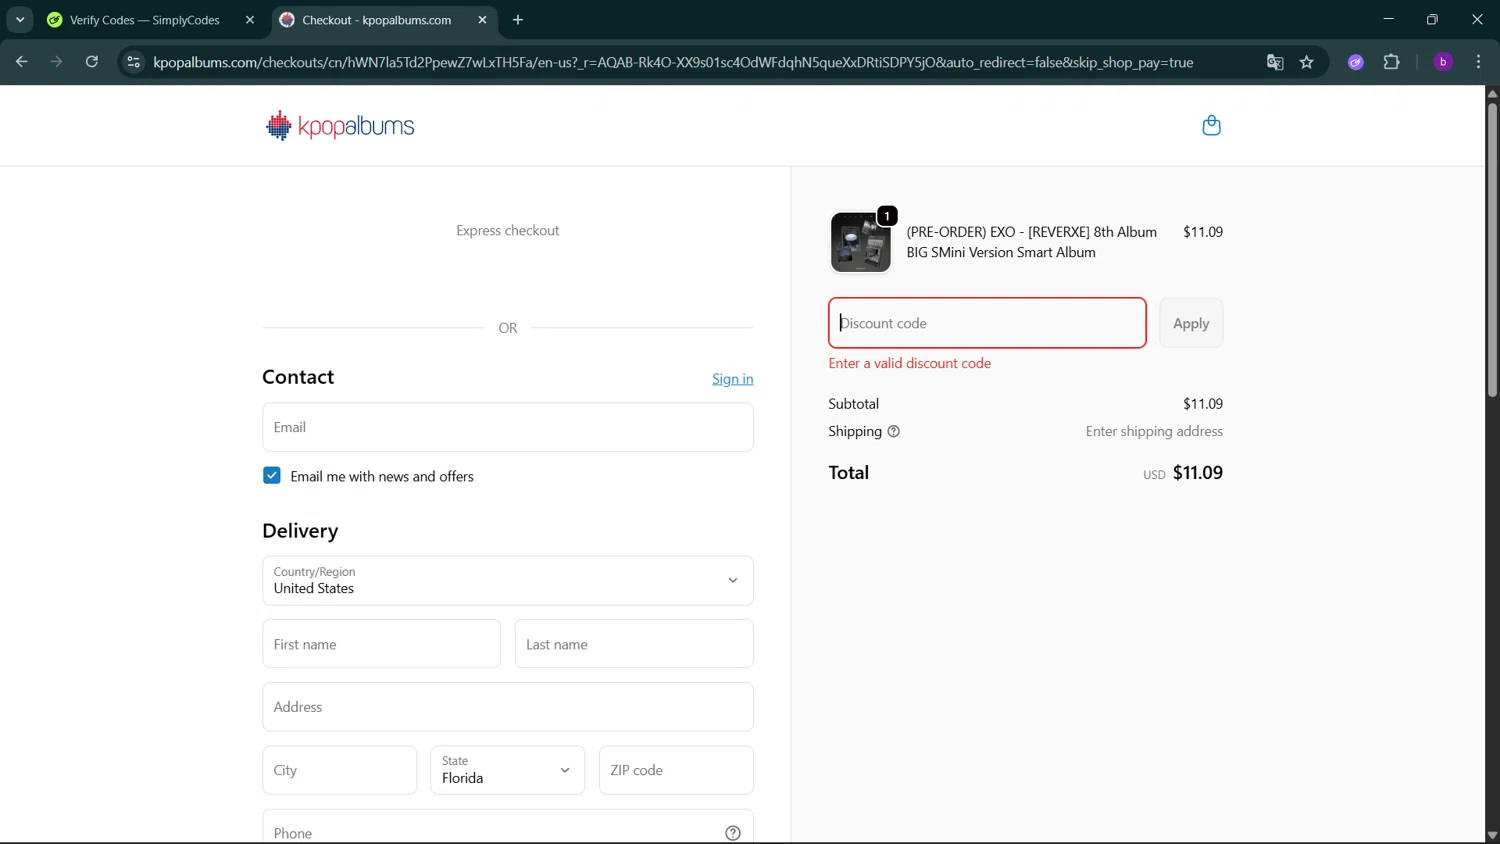Screen dimensions: 1500x844
Task: Close the Checkout kpopalbums.com tab
Action: click(482, 20)
